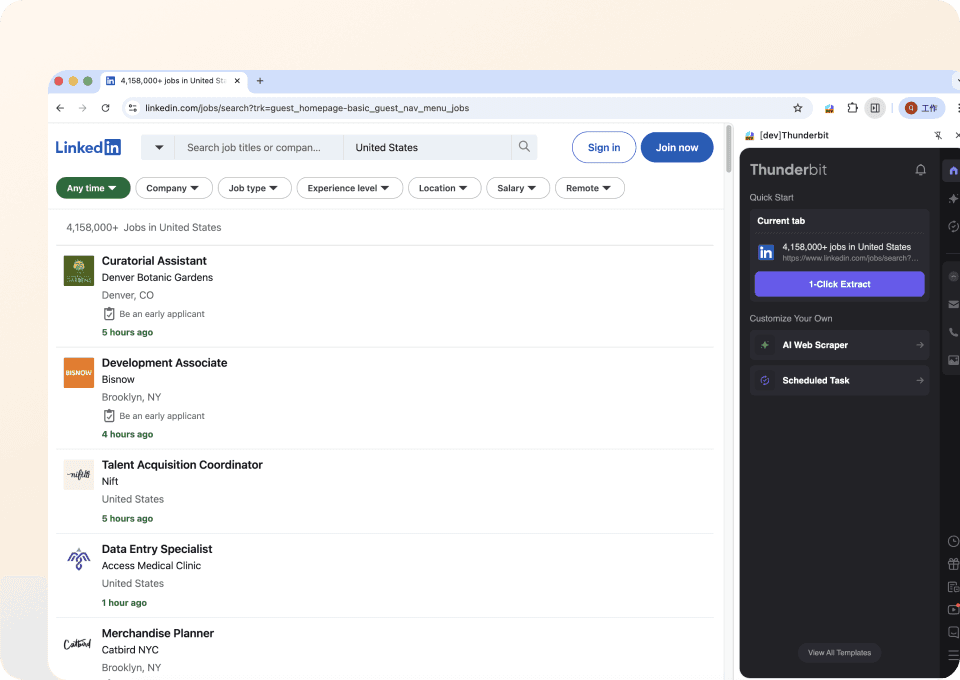Expand the Any time filter dropdown

(93, 188)
